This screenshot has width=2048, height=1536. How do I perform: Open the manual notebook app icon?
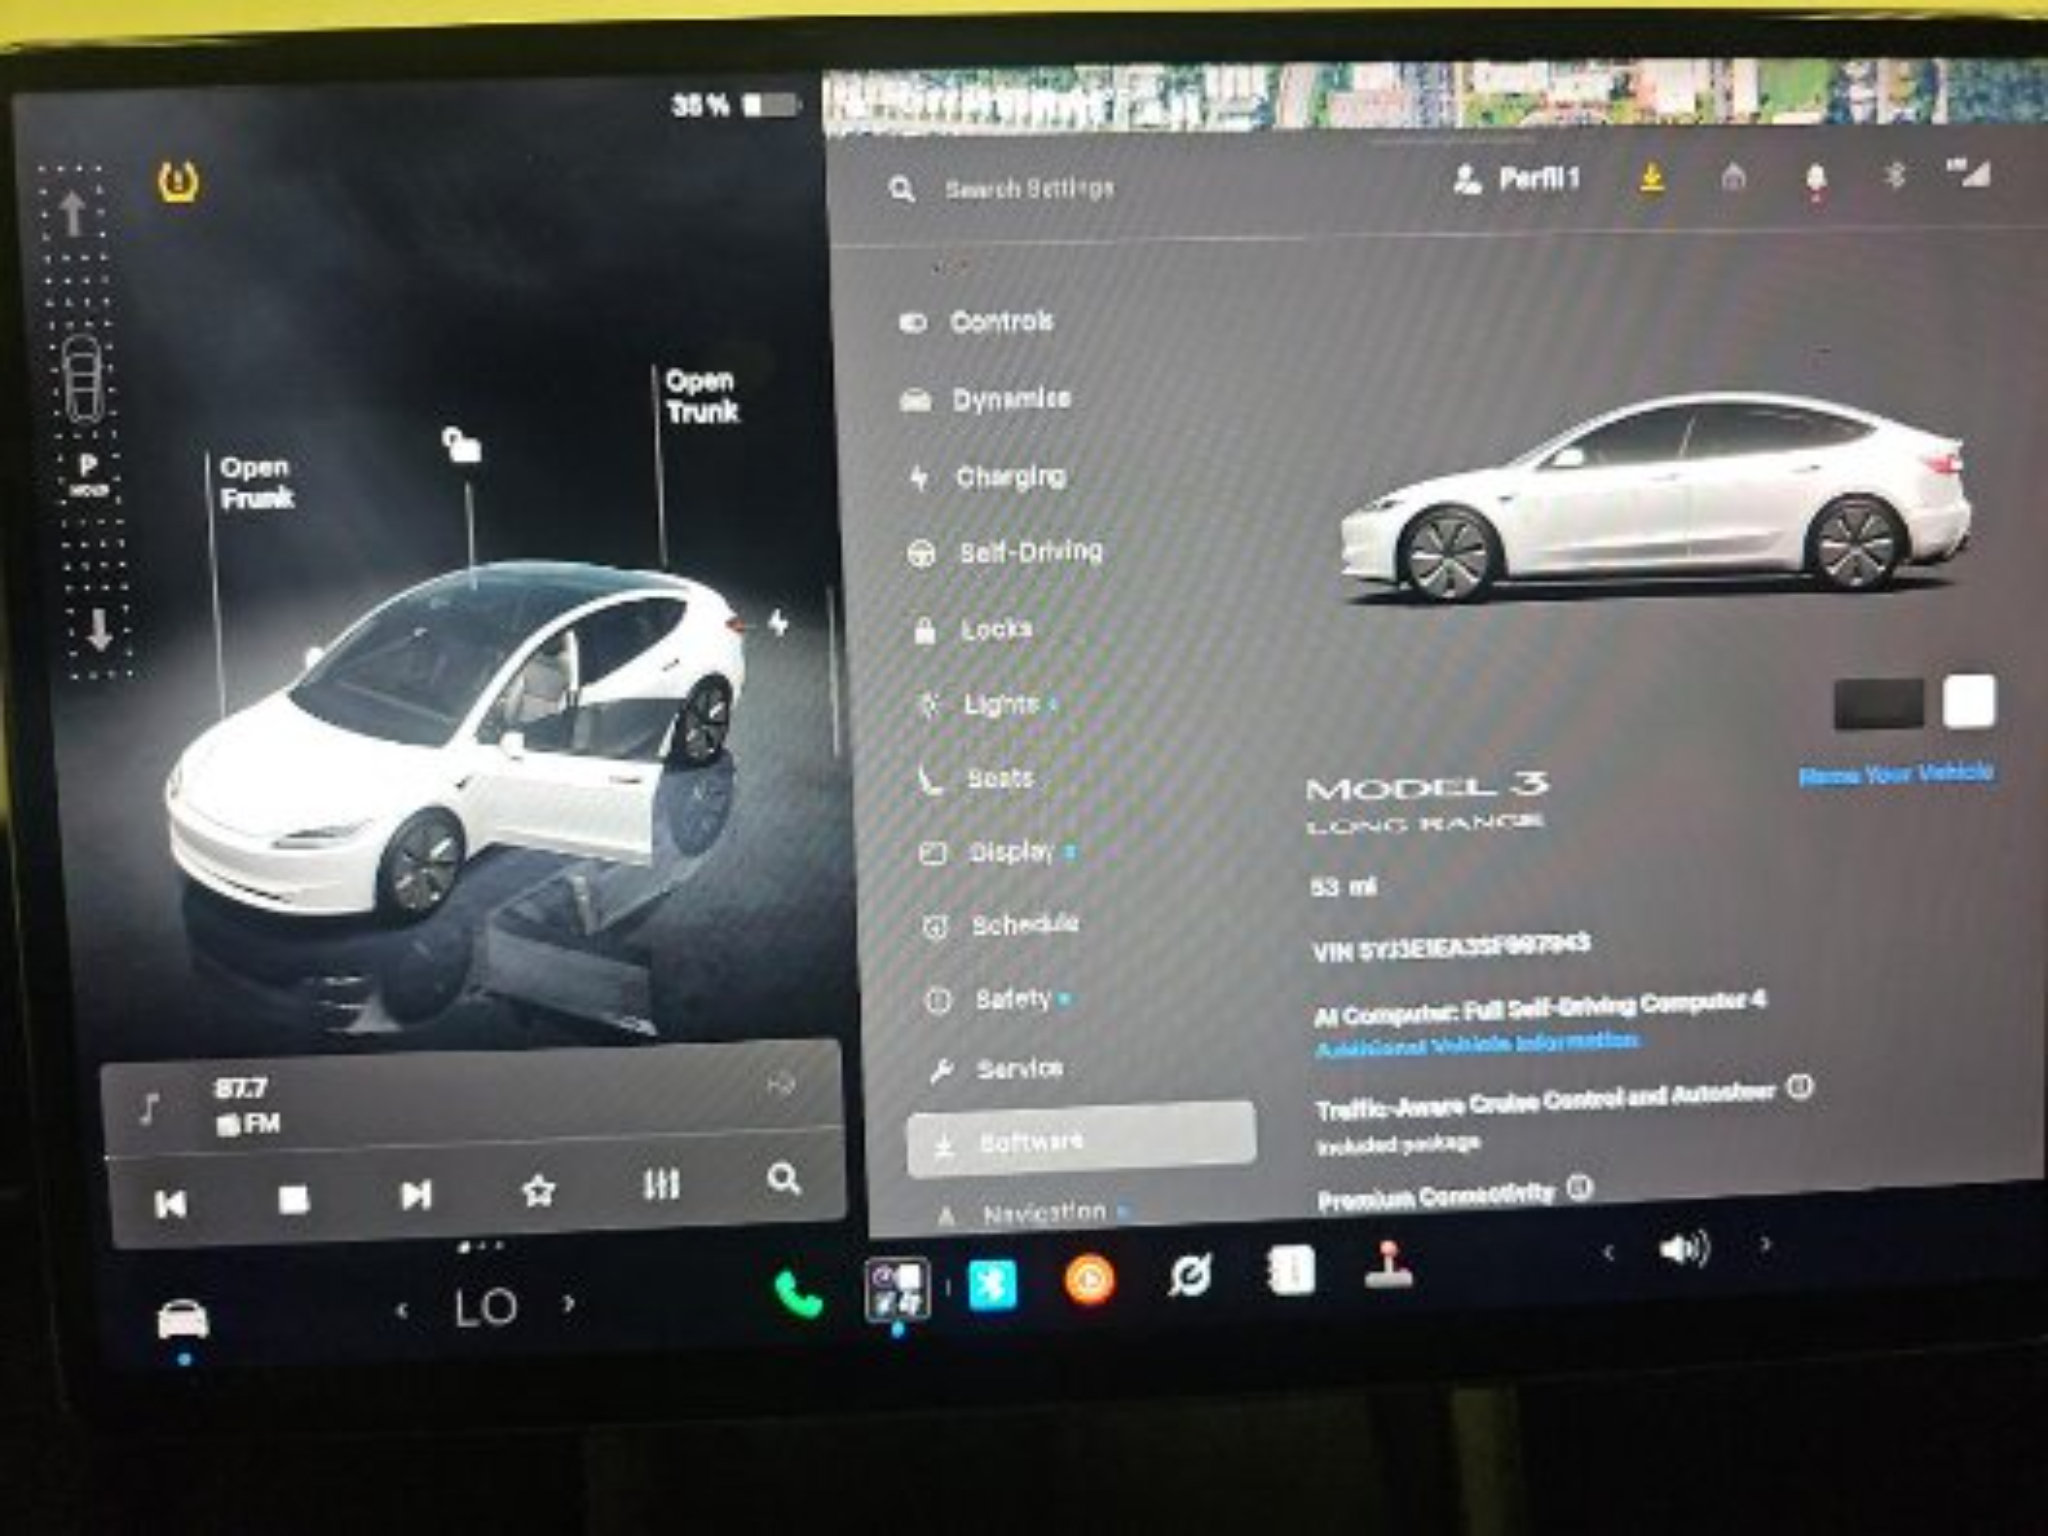1290,1272
